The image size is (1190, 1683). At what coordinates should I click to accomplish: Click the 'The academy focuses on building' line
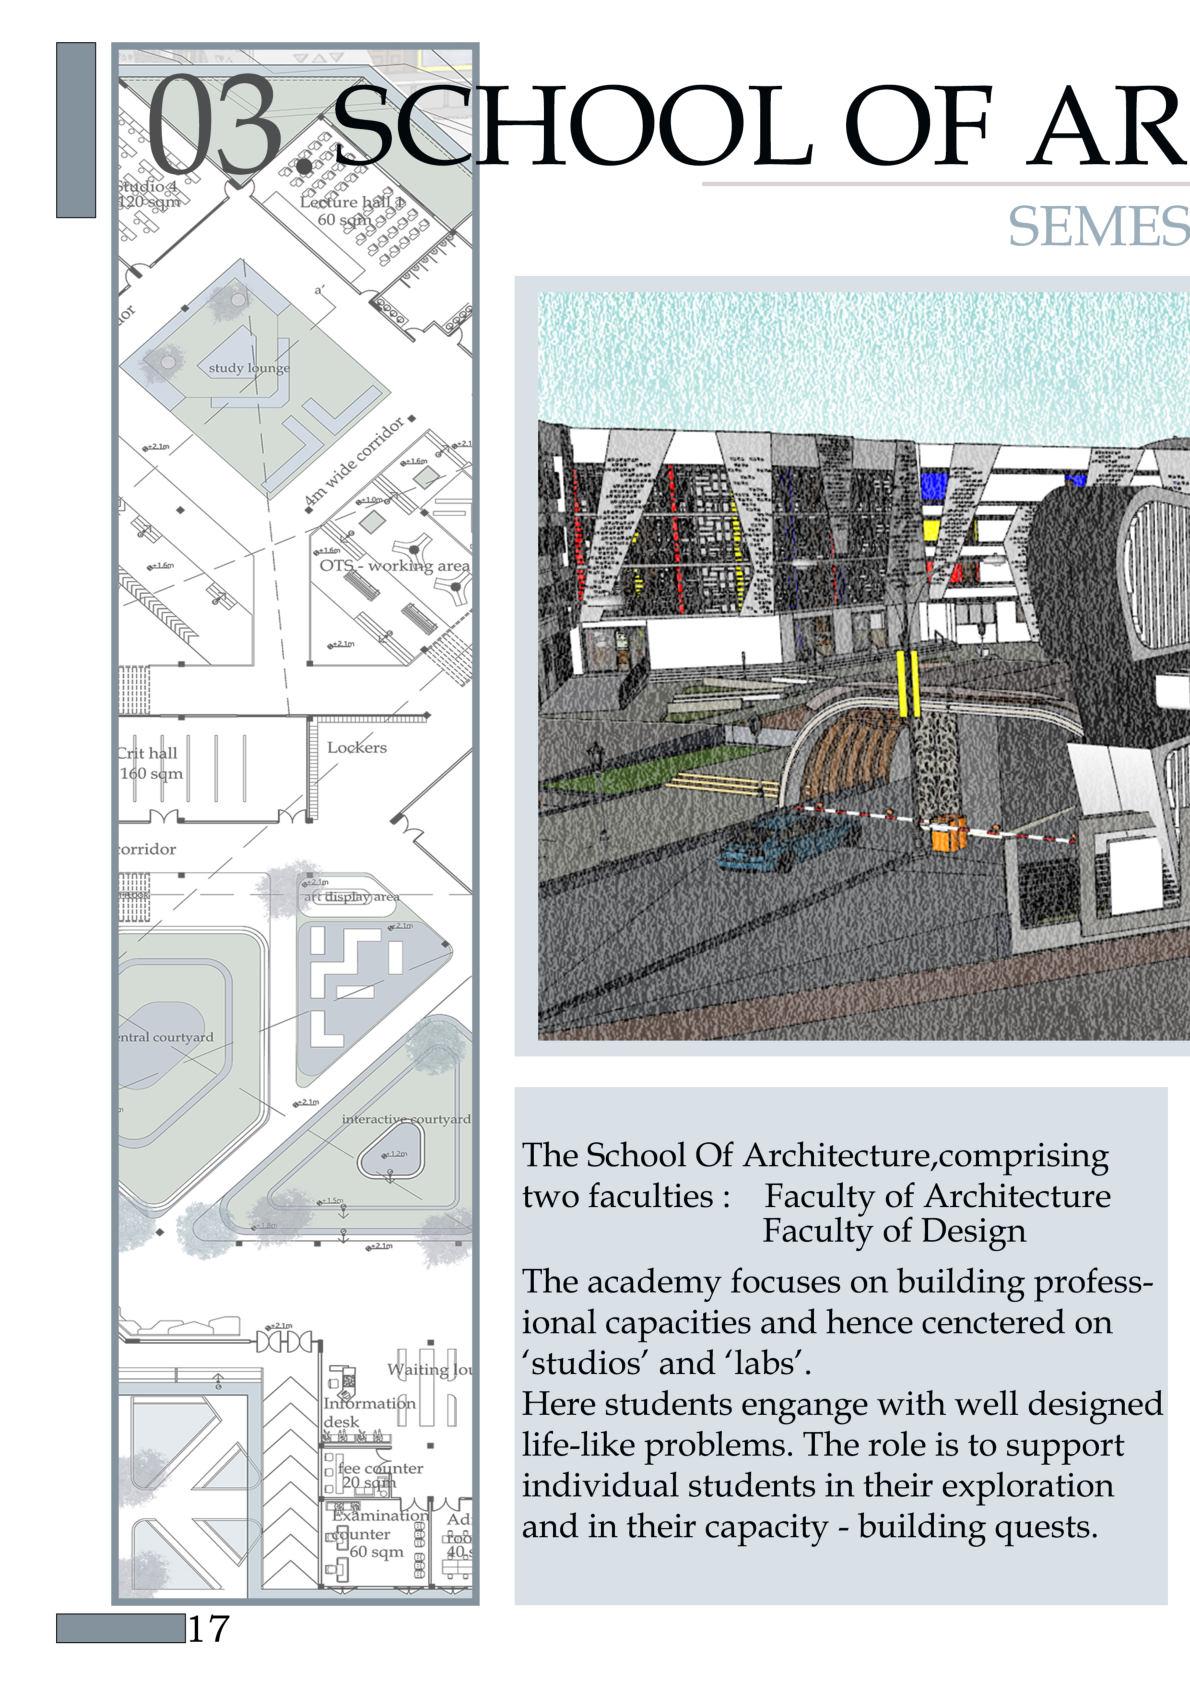(838, 1281)
